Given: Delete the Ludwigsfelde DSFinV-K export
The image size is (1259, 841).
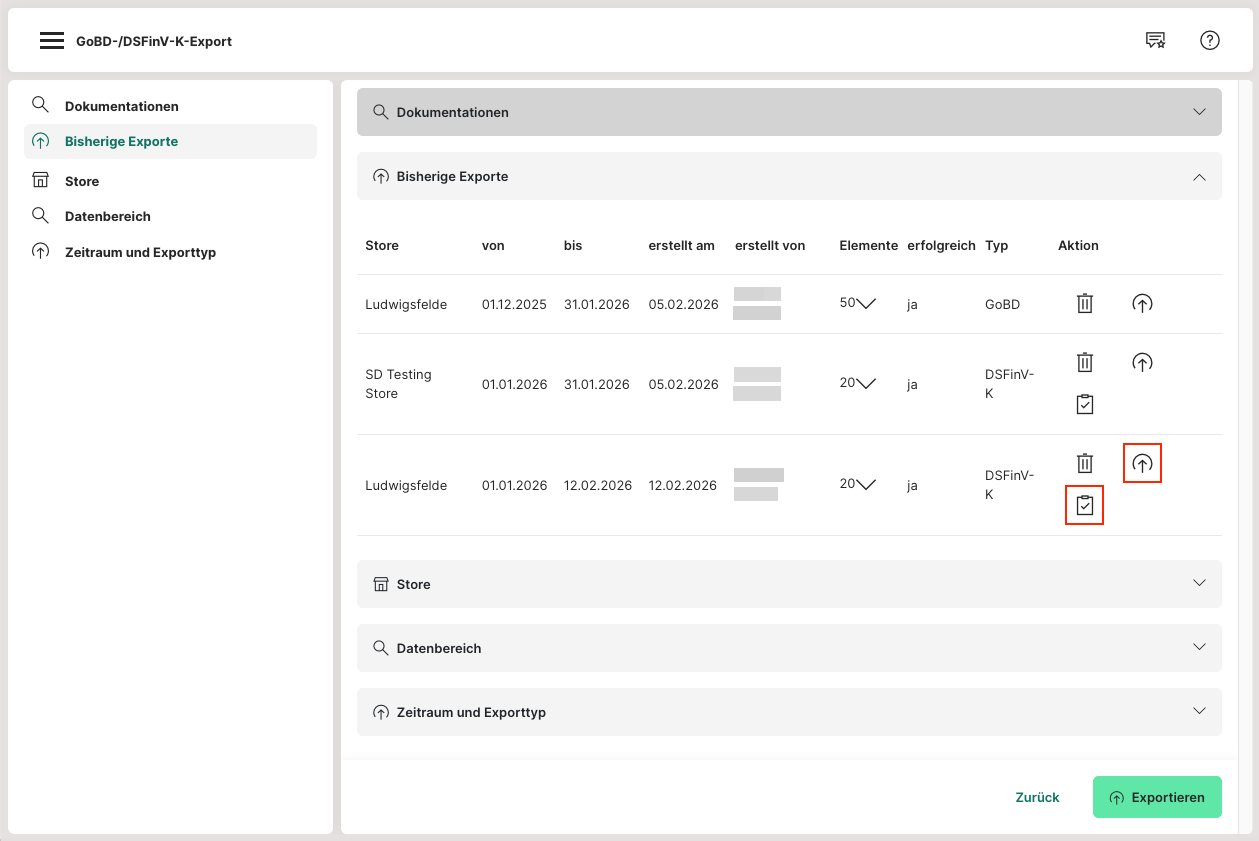Looking at the screenshot, I should coord(1085,464).
